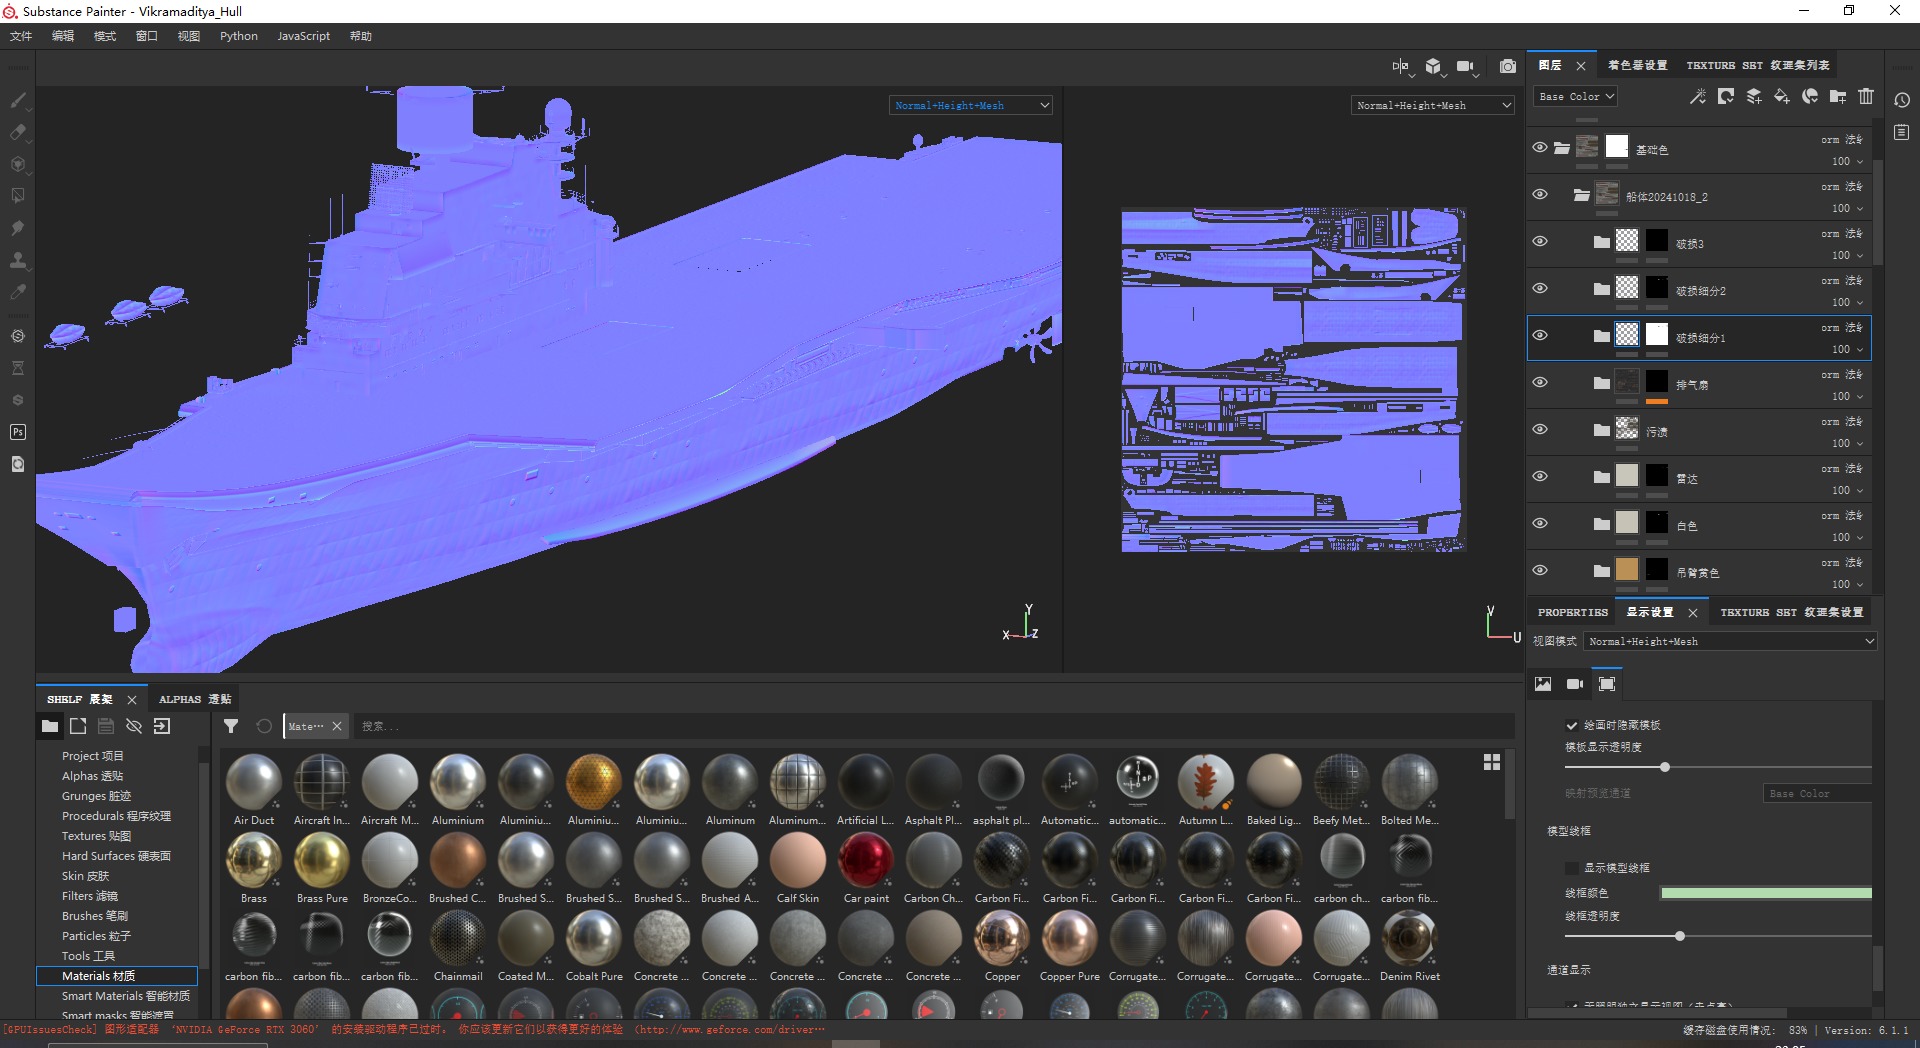Adjust the 线框透明度 slider handle
The image size is (1920, 1048).
pyautogui.click(x=1680, y=936)
